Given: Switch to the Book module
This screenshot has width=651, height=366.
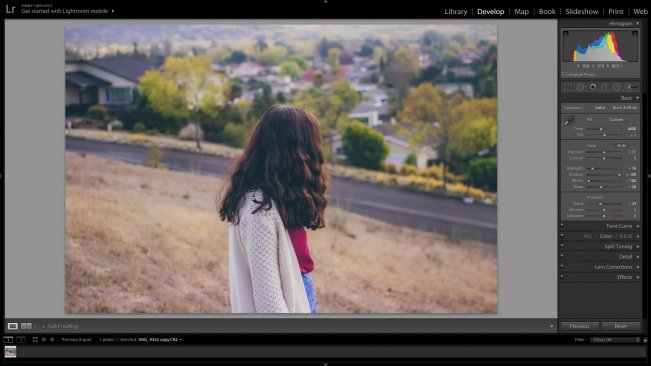Looking at the screenshot, I should [547, 12].
